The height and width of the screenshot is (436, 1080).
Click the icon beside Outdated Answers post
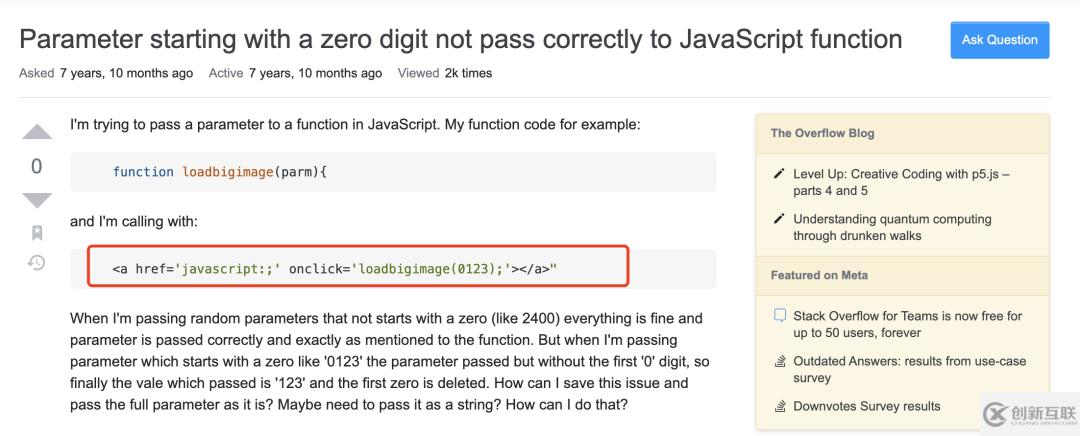(x=780, y=361)
